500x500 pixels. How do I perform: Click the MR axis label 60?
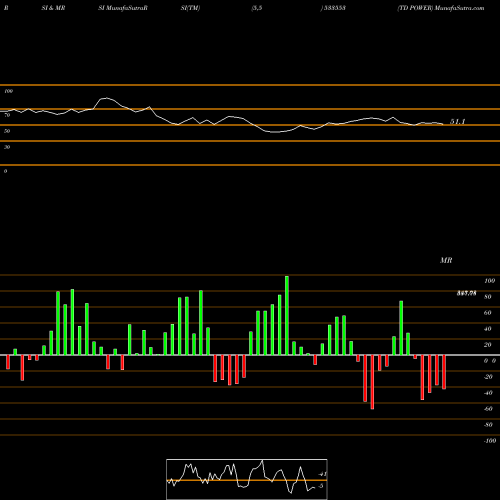488,313
